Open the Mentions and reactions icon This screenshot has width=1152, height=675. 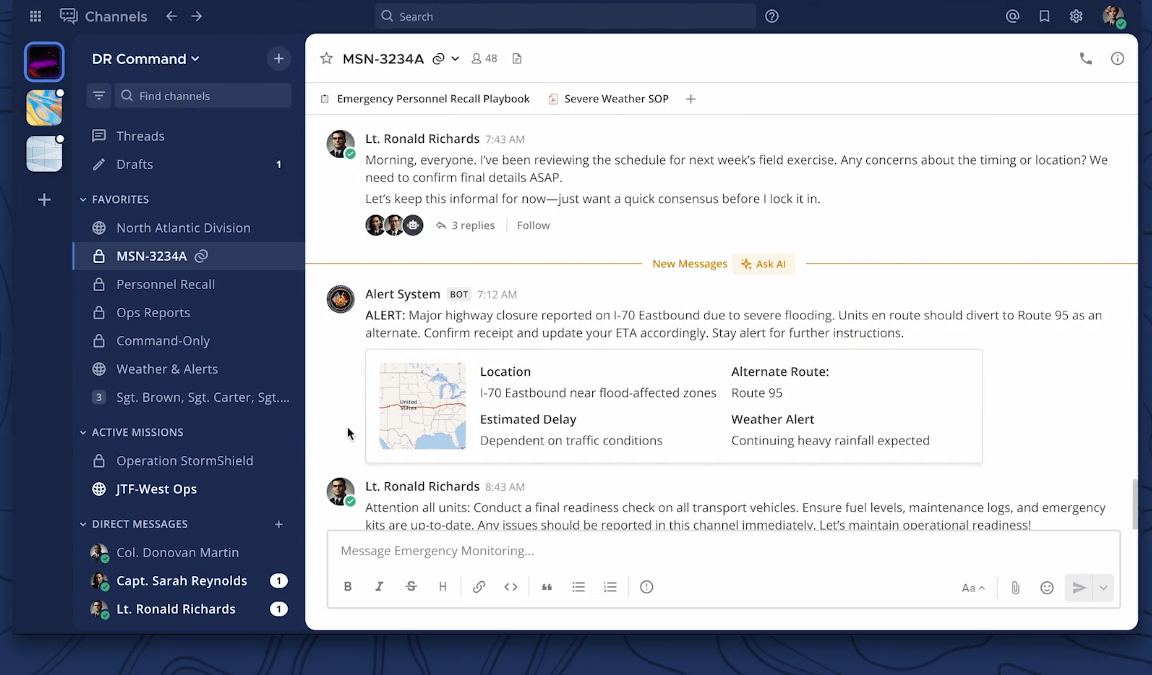click(x=1012, y=16)
